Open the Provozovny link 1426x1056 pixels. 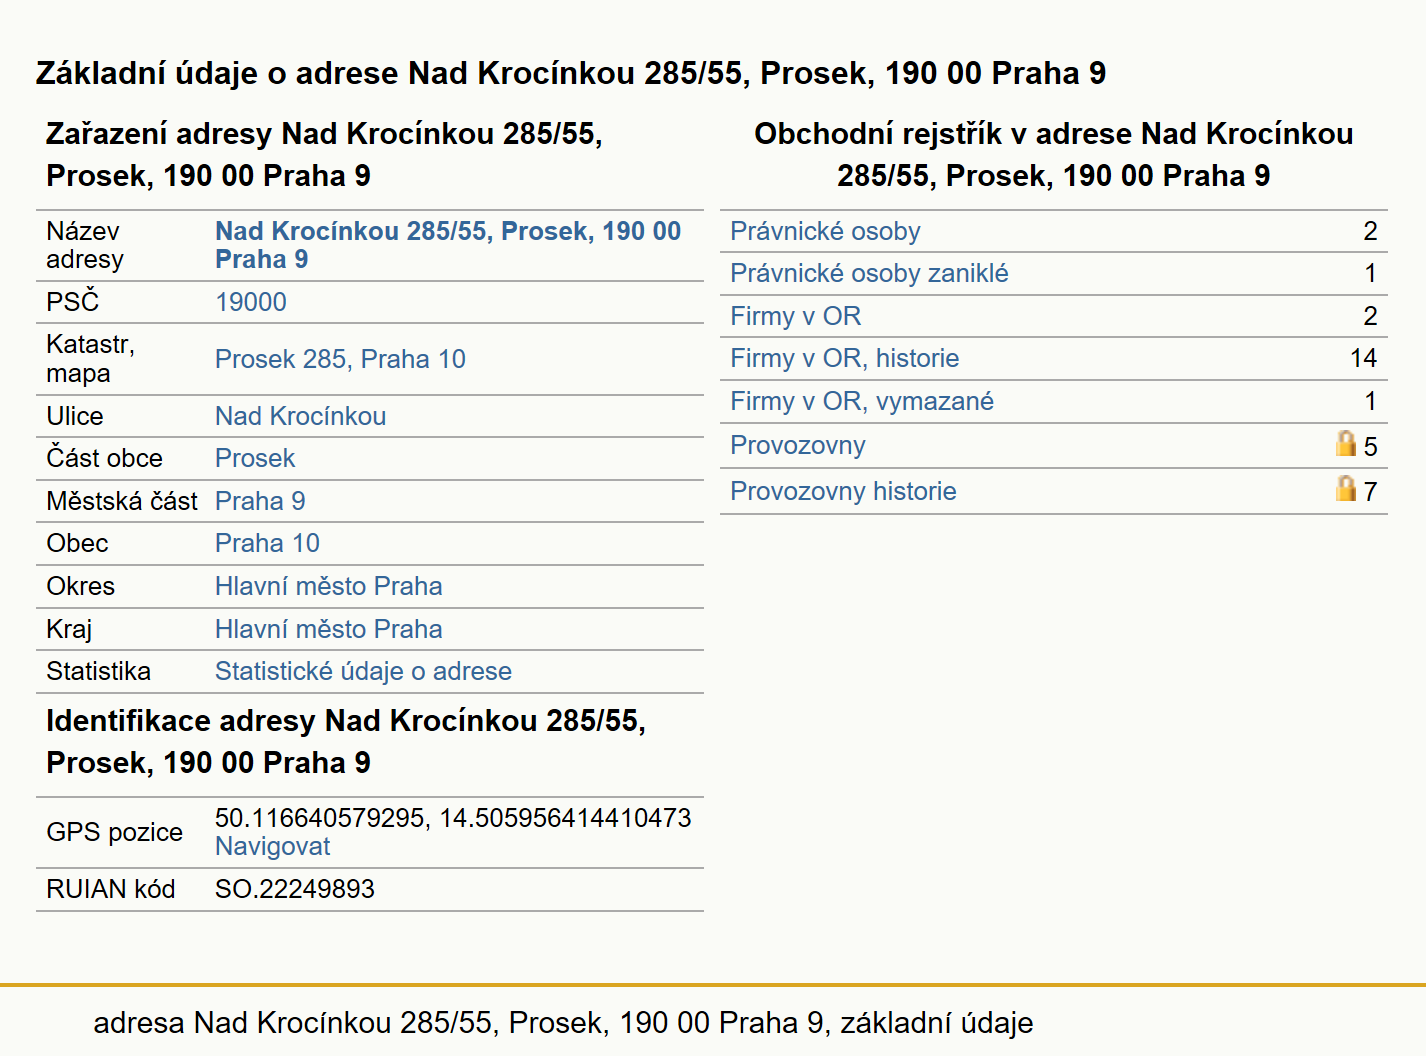pos(798,445)
